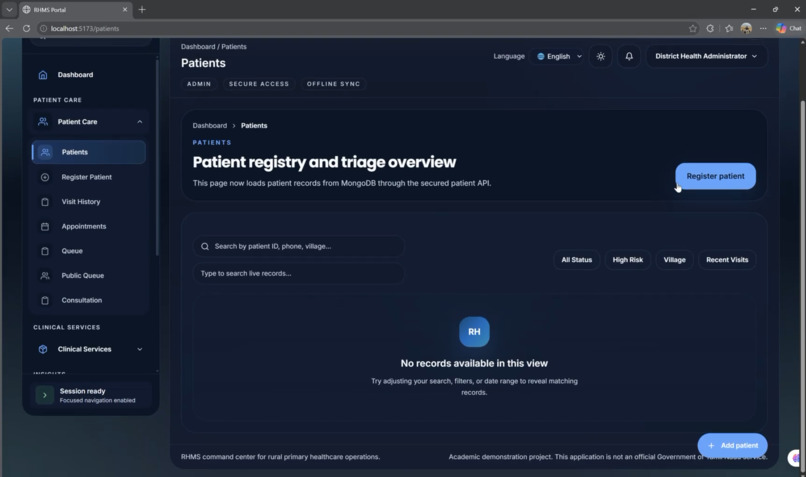
Task: Open Register Patient in sidebar
Action: (88, 177)
